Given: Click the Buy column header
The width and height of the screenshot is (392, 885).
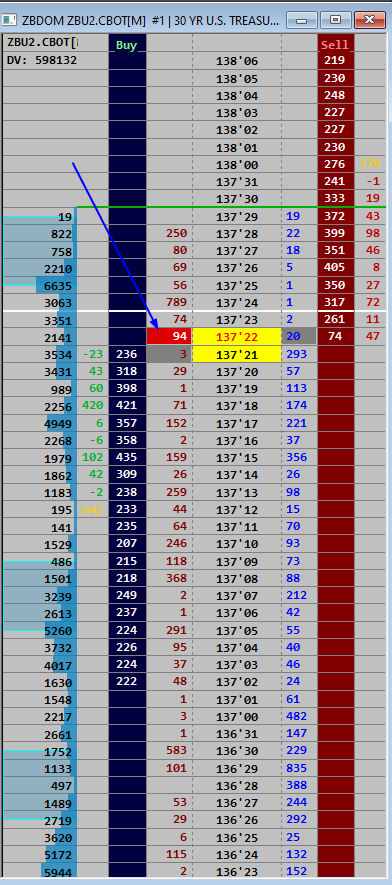Looking at the screenshot, I should coord(127,45).
